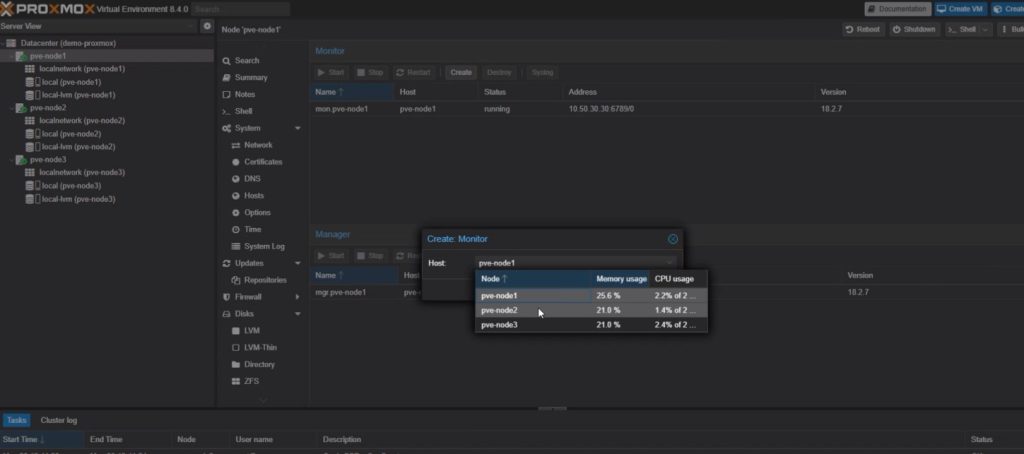Choose pve-node2 in the host dropdown list
Image resolution: width=1024 pixels, height=454 pixels.
click(591, 310)
